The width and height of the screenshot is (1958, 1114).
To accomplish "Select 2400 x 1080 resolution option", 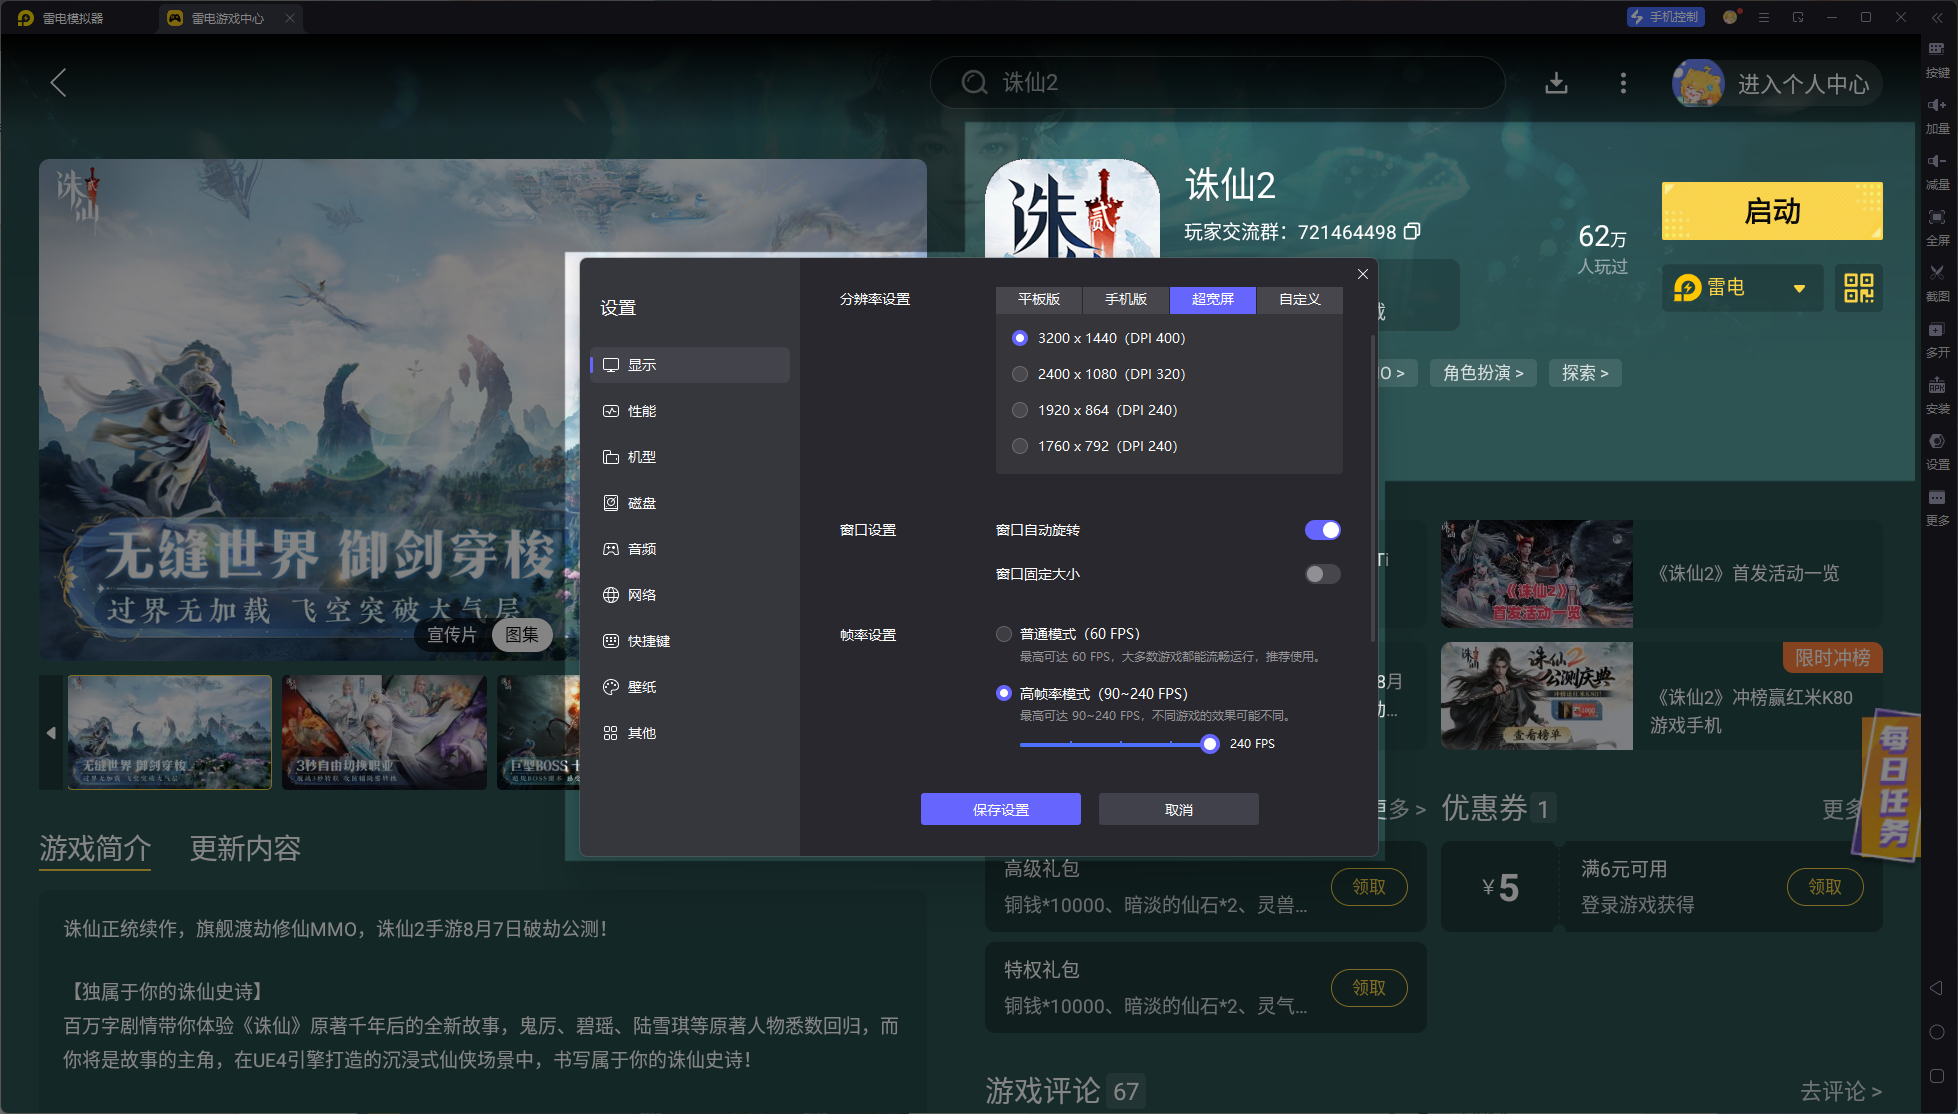I will click(1020, 374).
